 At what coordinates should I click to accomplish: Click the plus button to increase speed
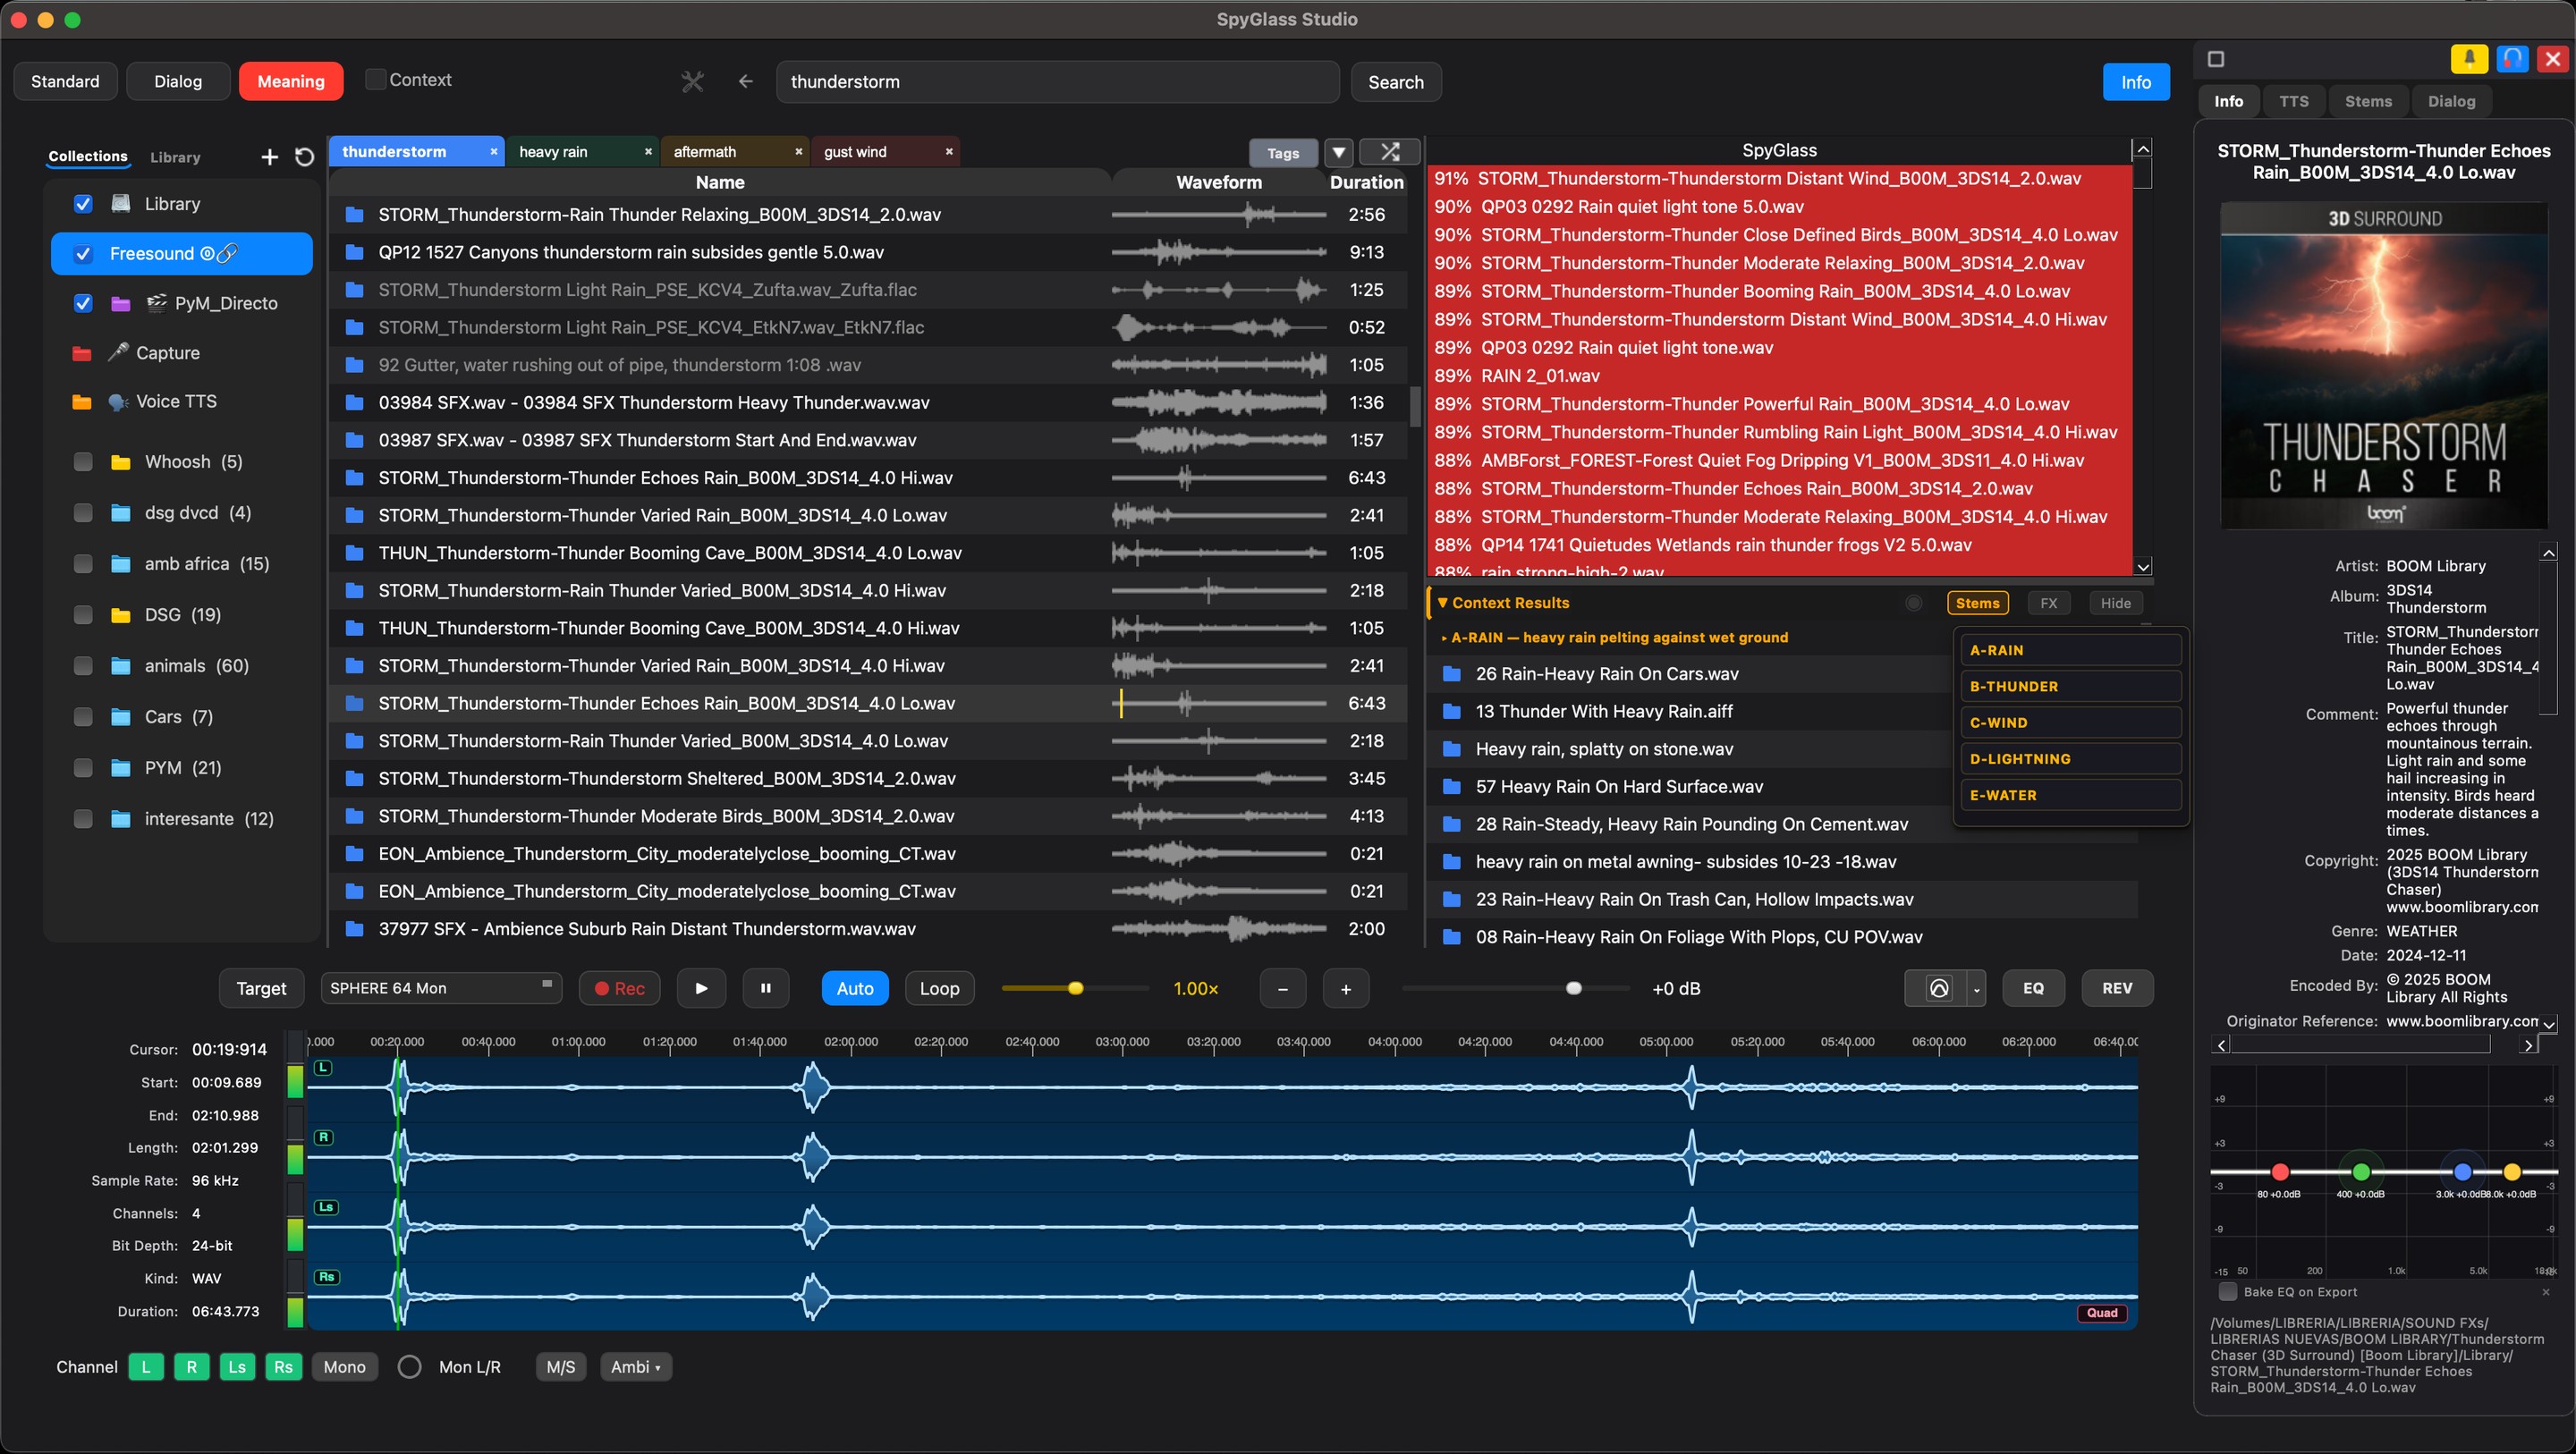pos(1346,989)
